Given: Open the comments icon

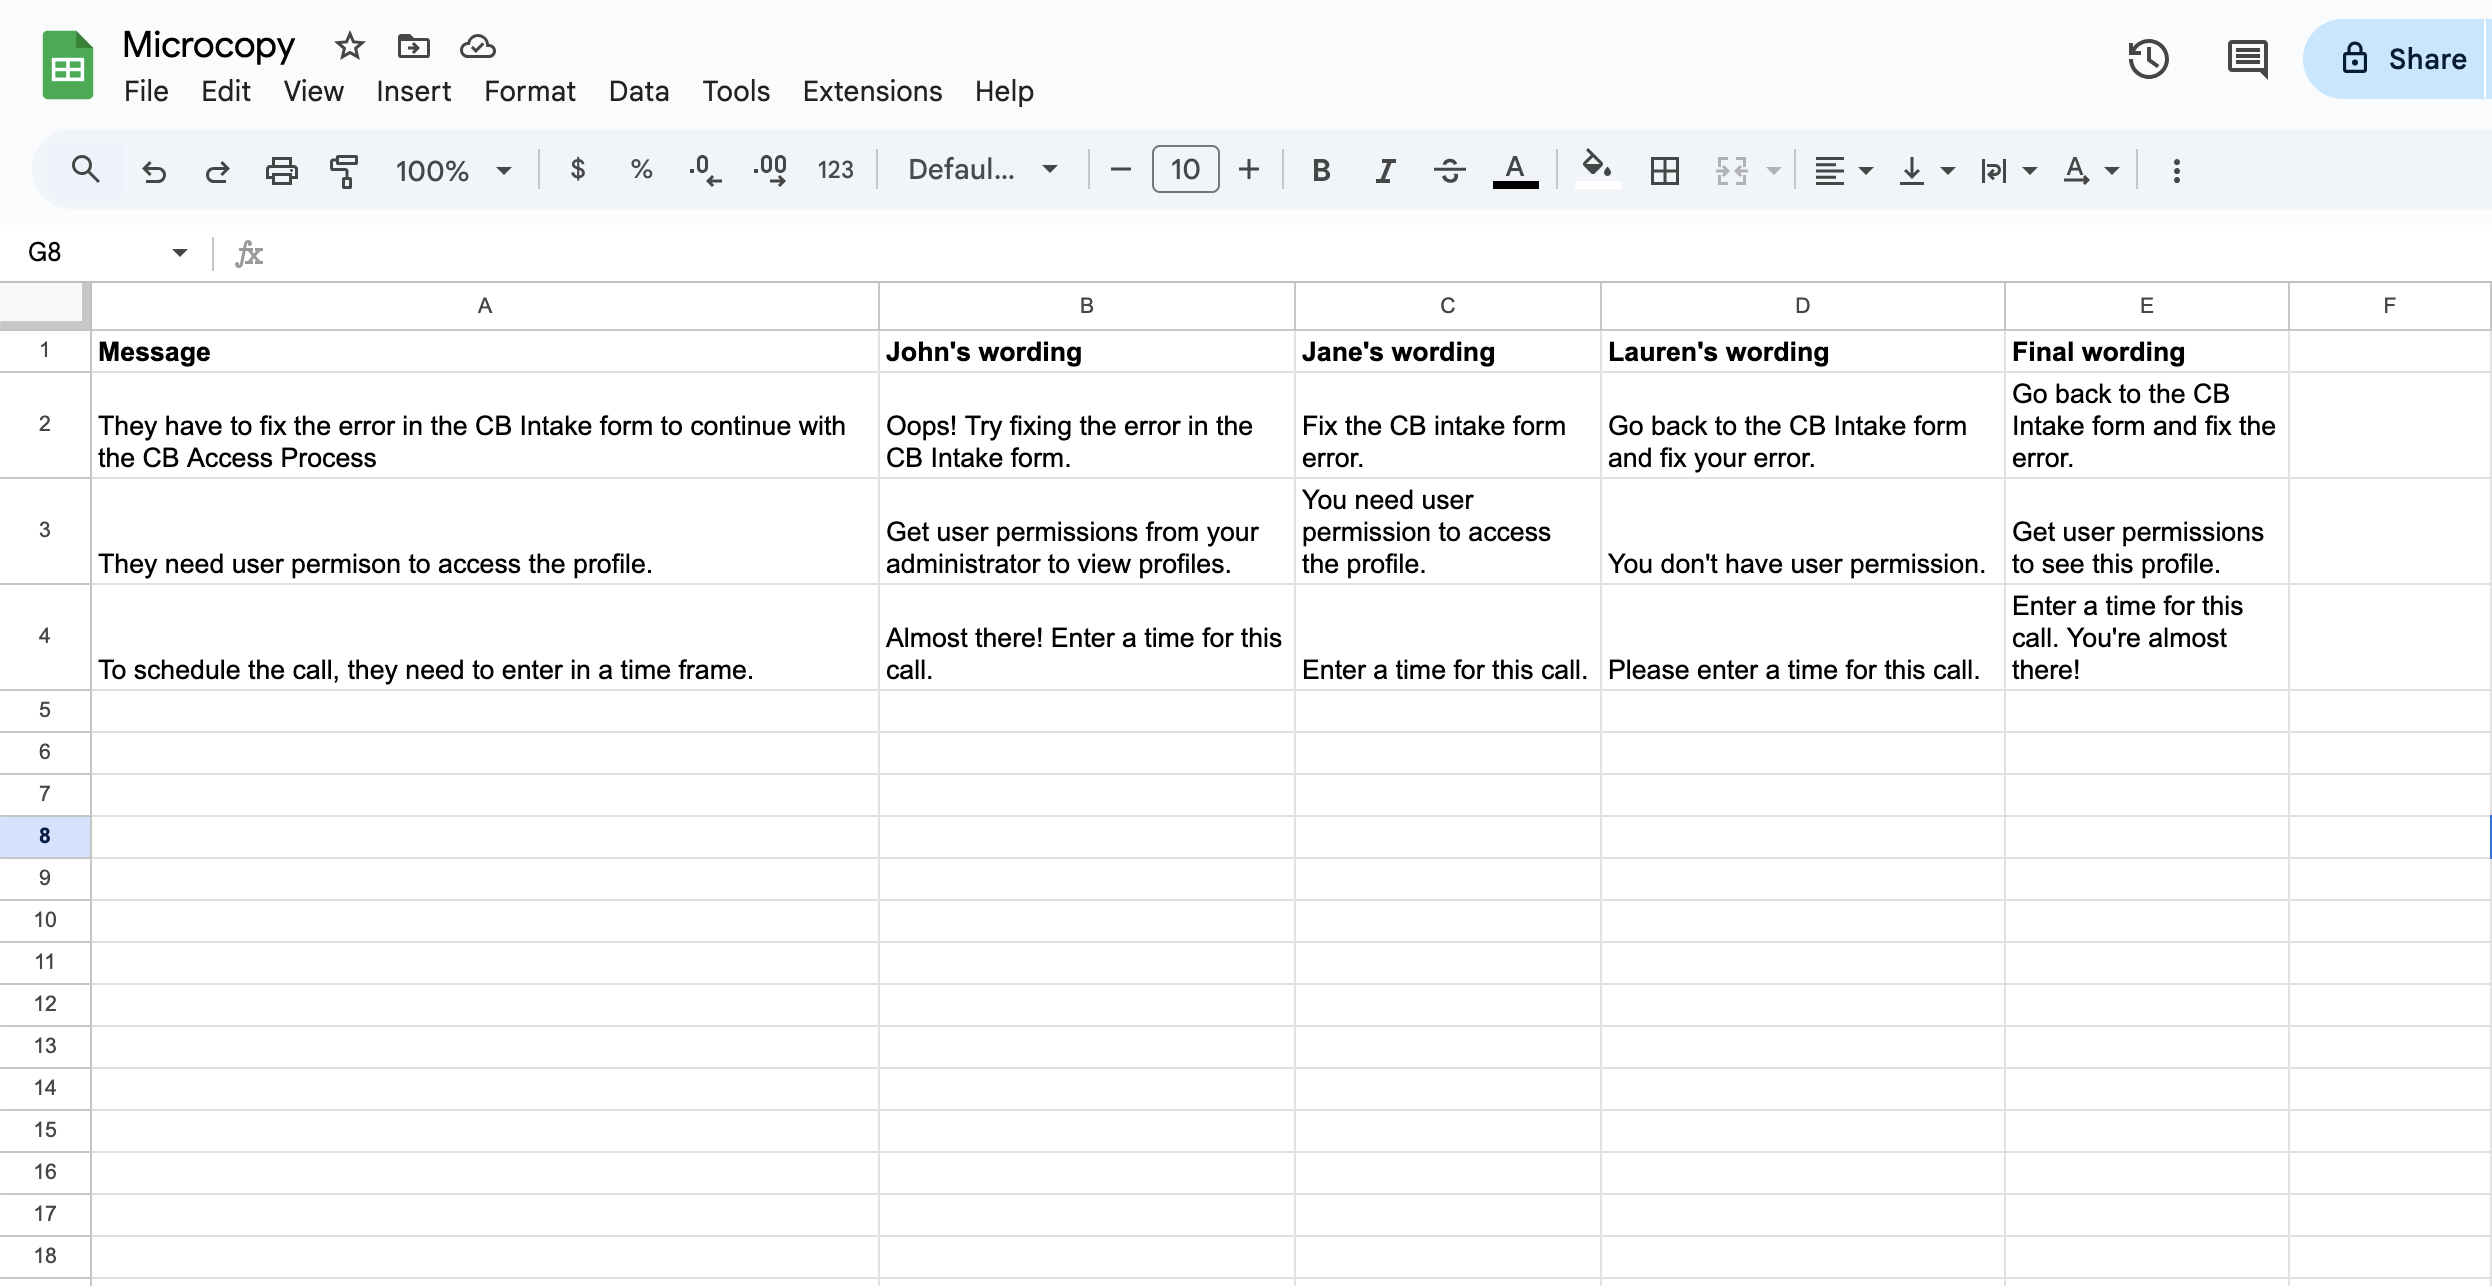Looking at the screenshot, I should click(2247, 59).
